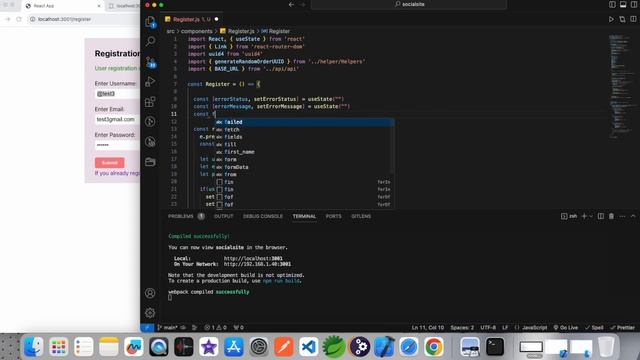Open the Explorer view in activity bar
Screen dimensions: 640x360
click(x=150, y=22)
